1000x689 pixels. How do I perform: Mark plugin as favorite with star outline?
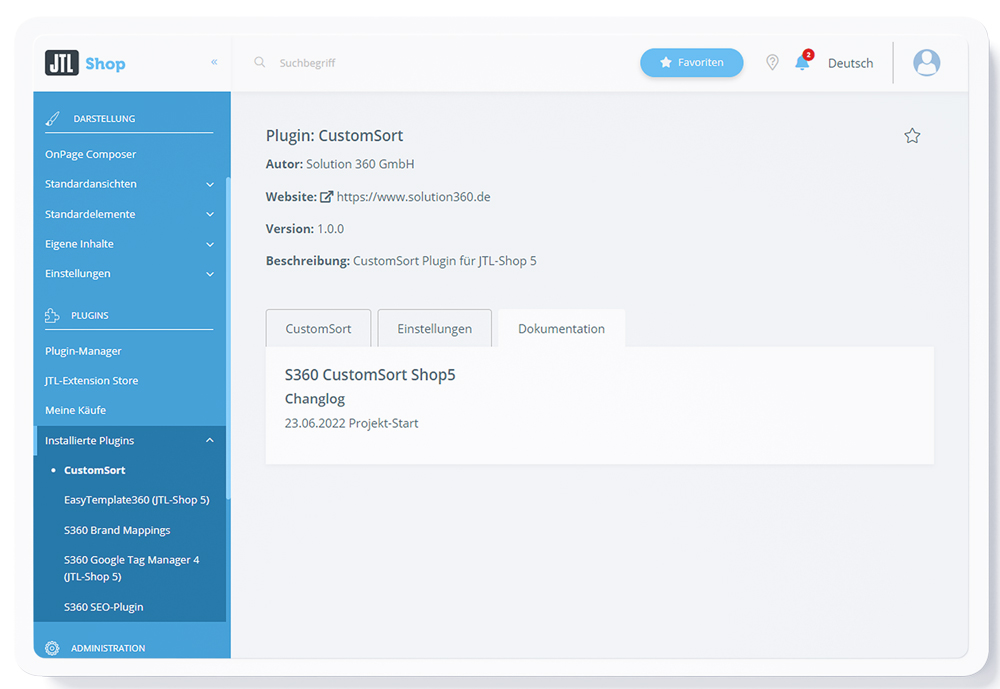912,136
